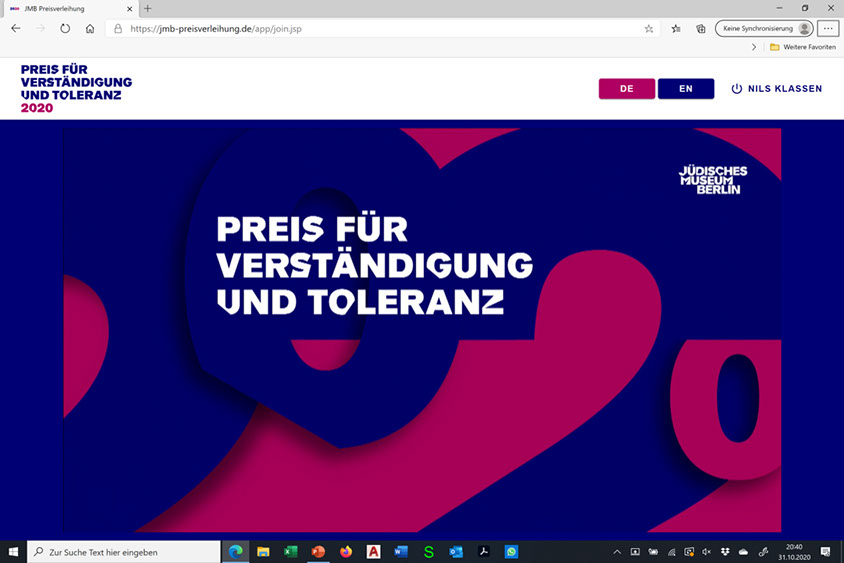Add page to favorites star icon

click(x=649, y=29)
